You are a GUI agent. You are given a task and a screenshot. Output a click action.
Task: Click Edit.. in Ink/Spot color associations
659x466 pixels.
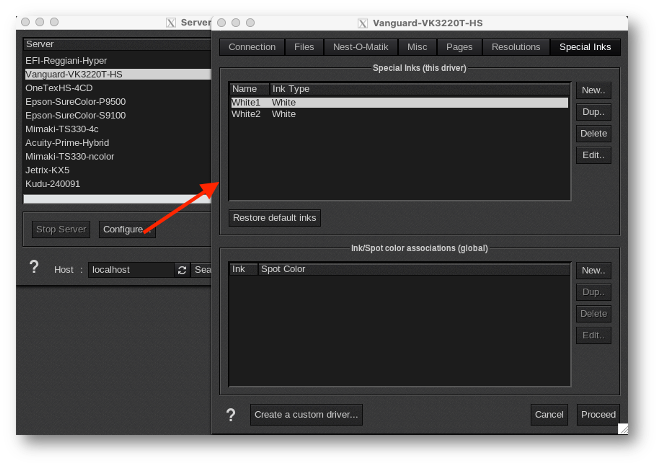click(593, 335)
